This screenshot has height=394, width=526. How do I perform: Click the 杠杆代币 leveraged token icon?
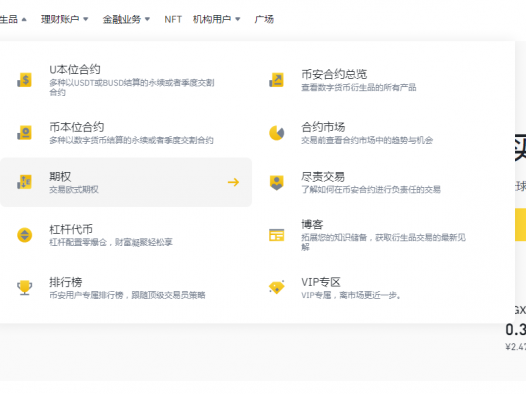[x=24, y=235]
